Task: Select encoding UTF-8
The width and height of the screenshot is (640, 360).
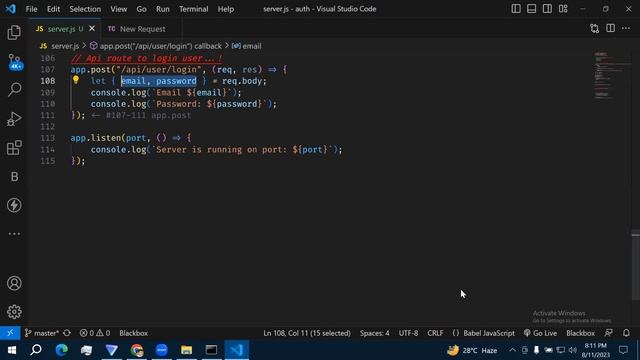Action: [x=408, y=333]
